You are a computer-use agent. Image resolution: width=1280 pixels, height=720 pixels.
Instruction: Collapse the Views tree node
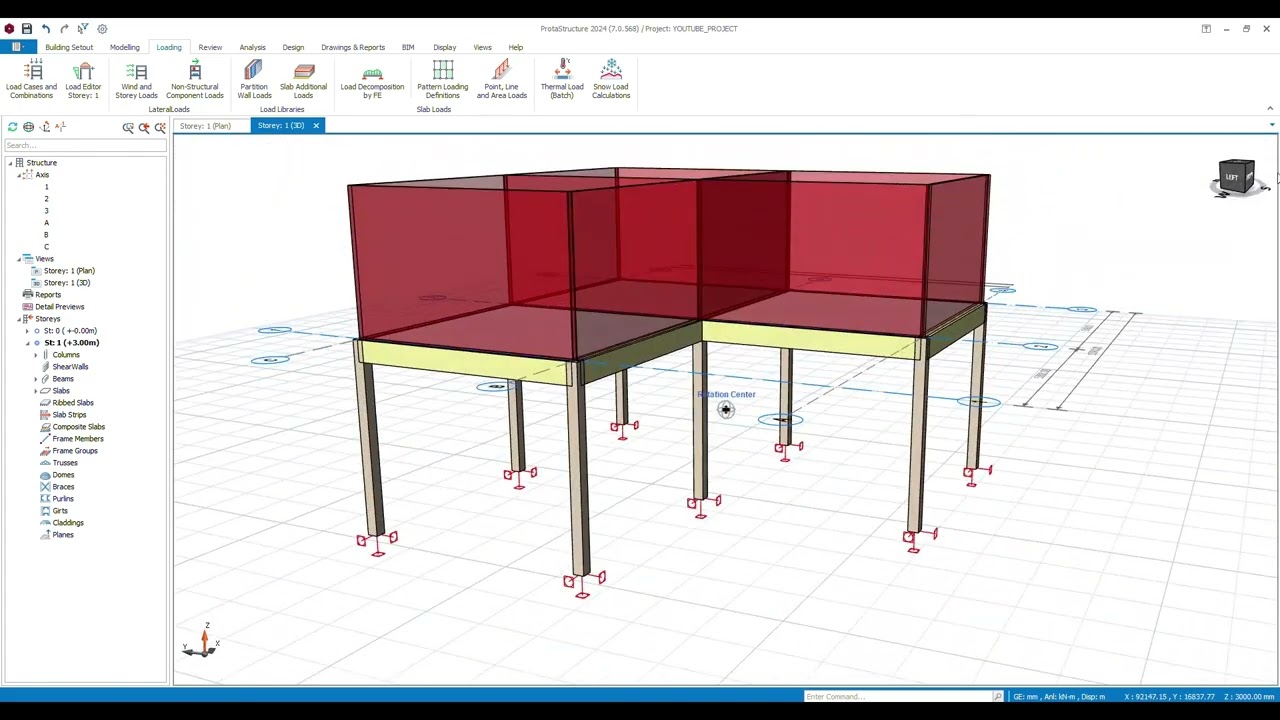(x=19, y=259)
